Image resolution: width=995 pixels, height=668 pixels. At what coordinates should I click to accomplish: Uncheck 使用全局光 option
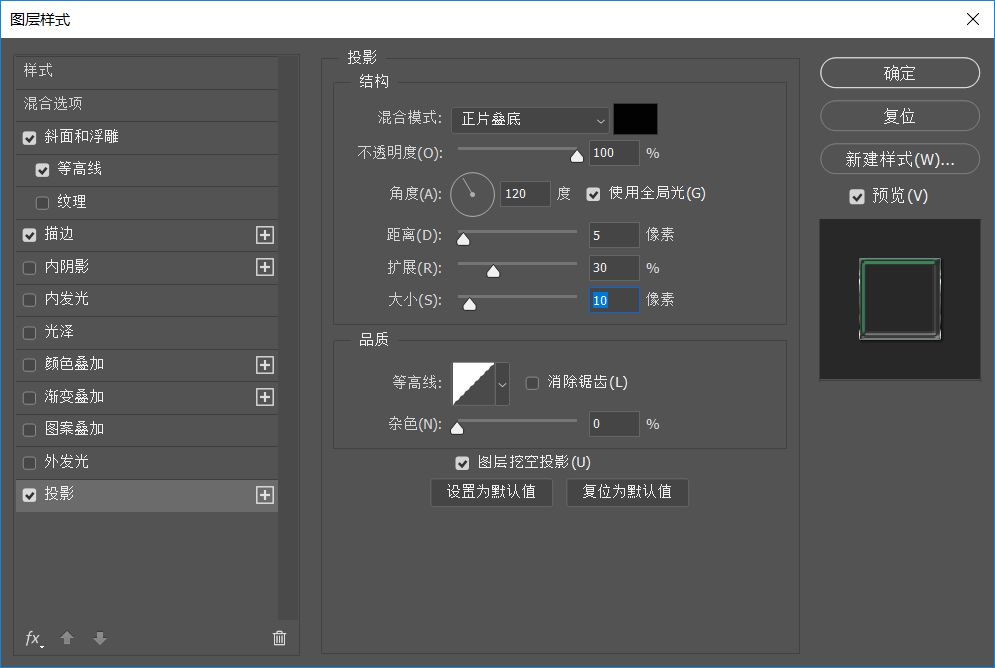coord(594,194)
